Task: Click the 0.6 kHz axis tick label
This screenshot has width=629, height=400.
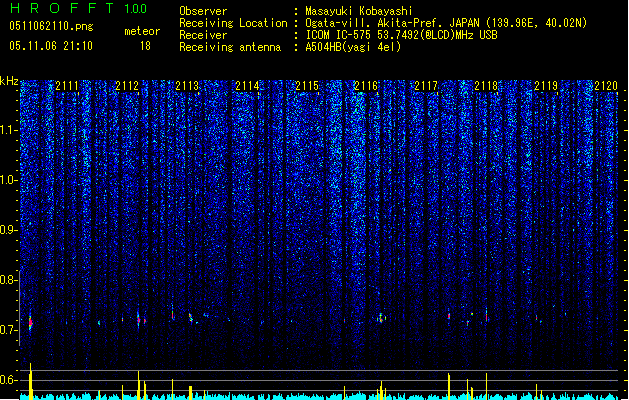Action: click(x=8, y=380)
